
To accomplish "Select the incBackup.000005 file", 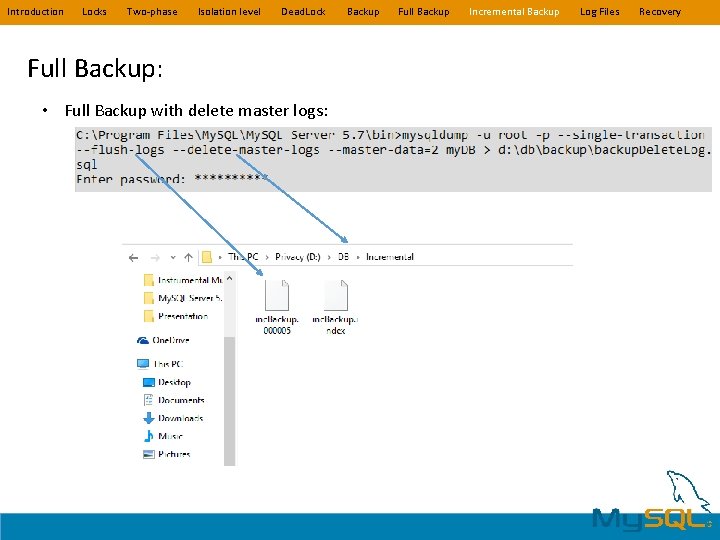I will tap(277, 307).
